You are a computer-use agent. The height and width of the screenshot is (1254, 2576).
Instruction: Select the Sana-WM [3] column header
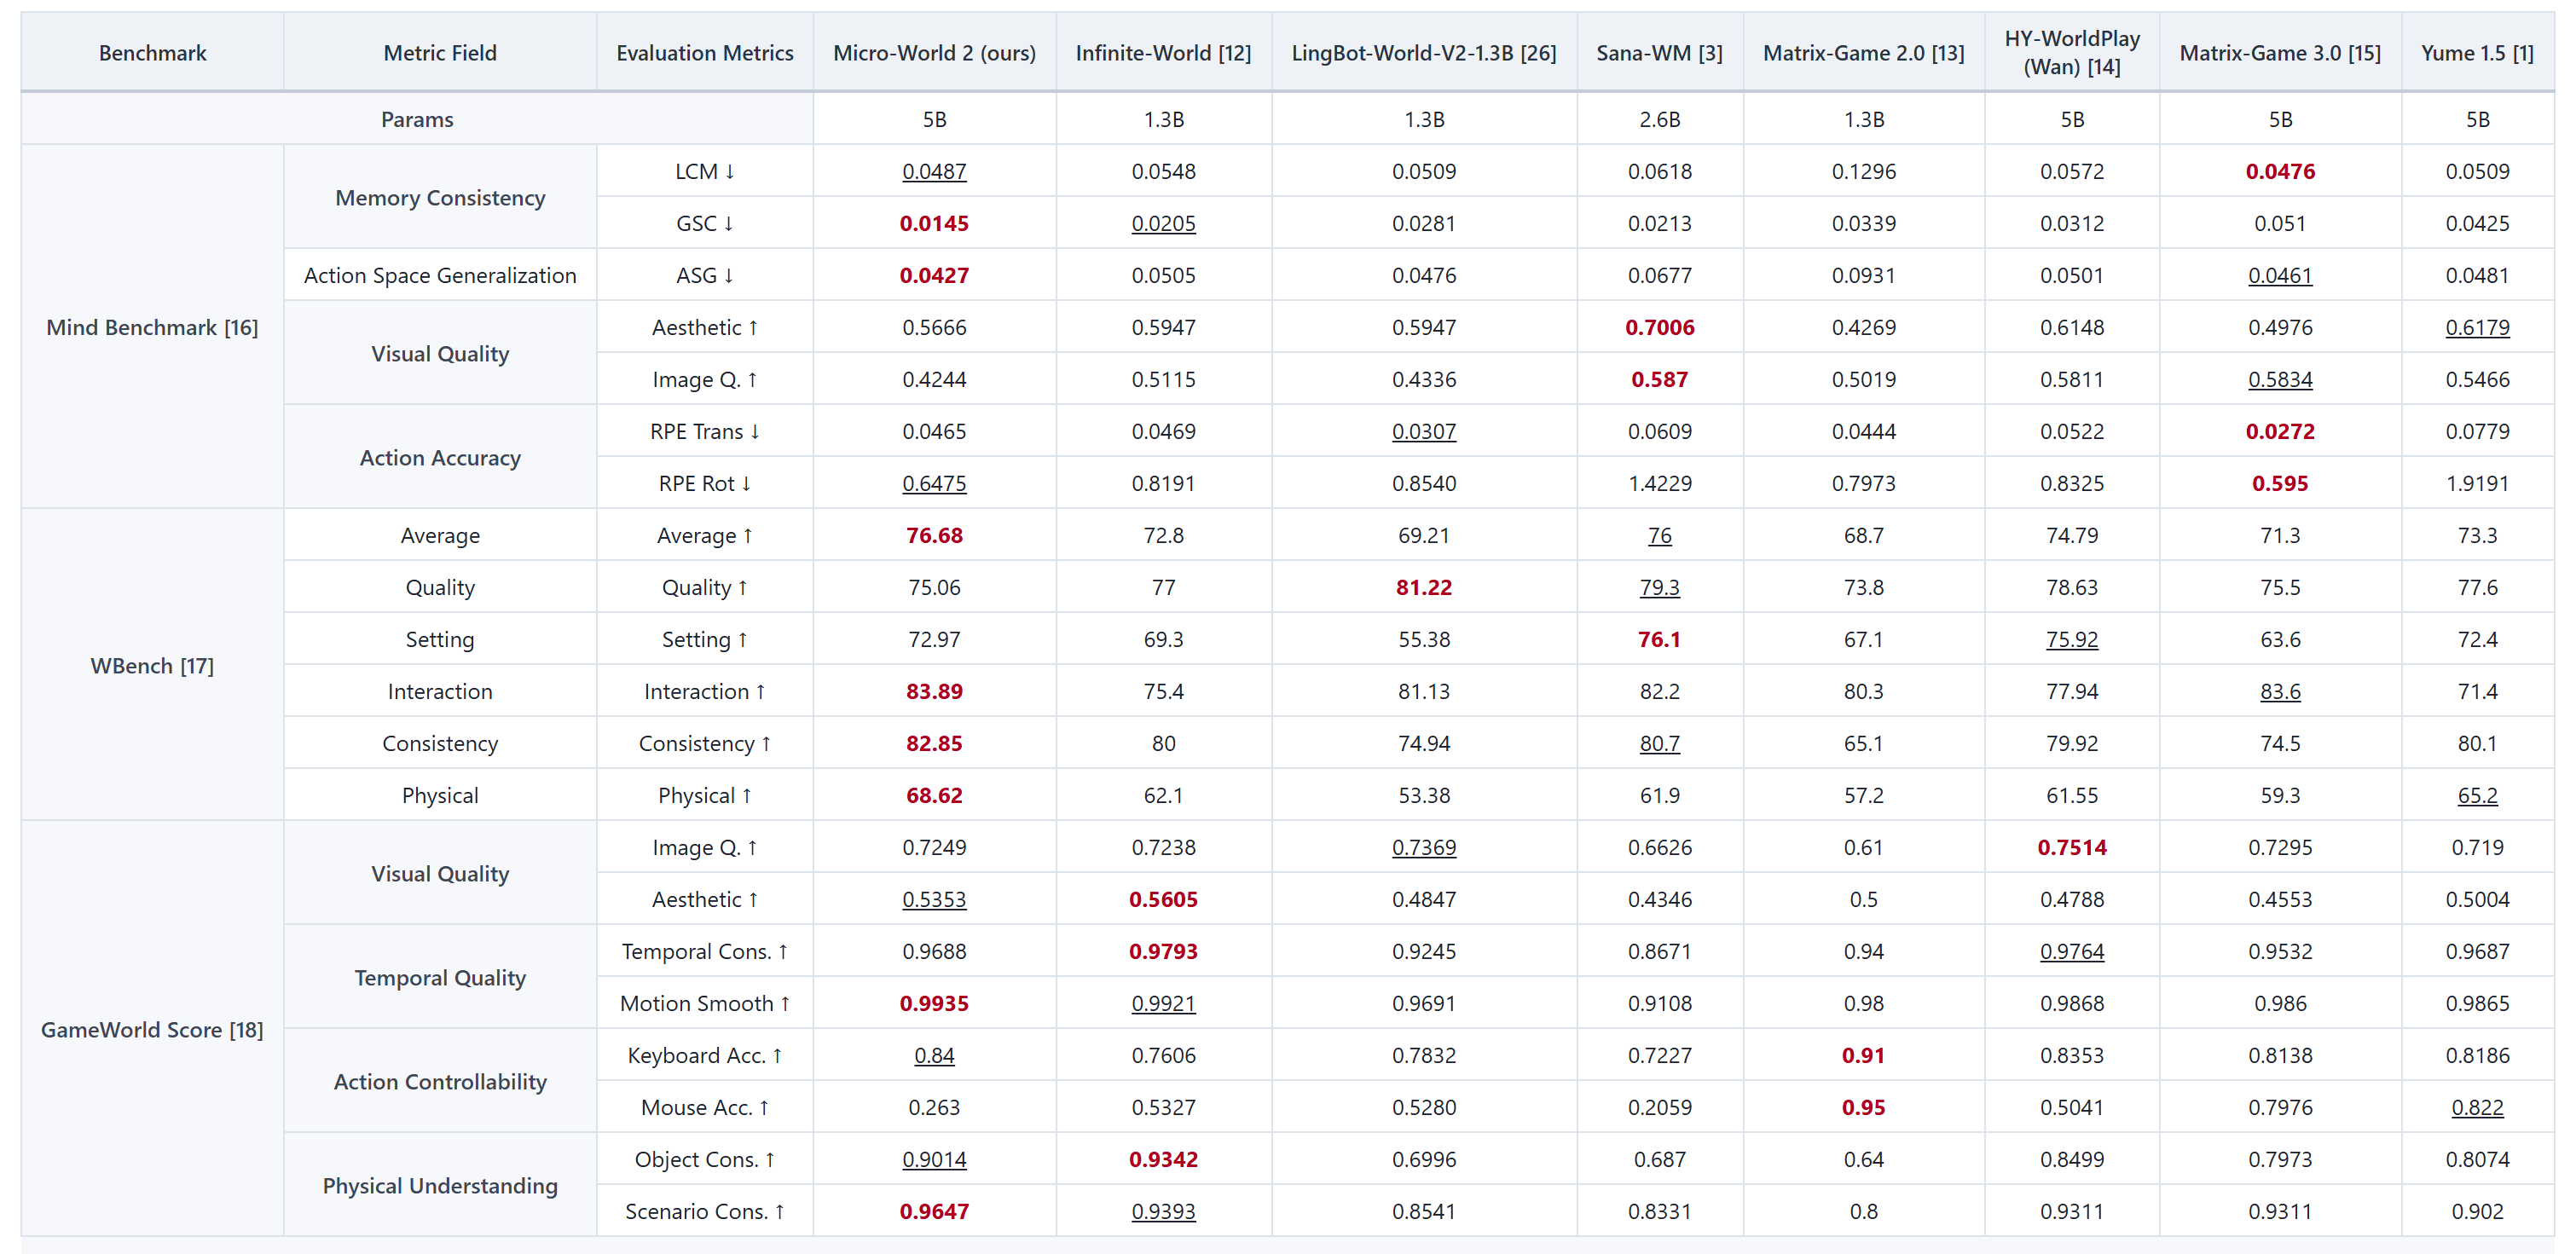1659,53
